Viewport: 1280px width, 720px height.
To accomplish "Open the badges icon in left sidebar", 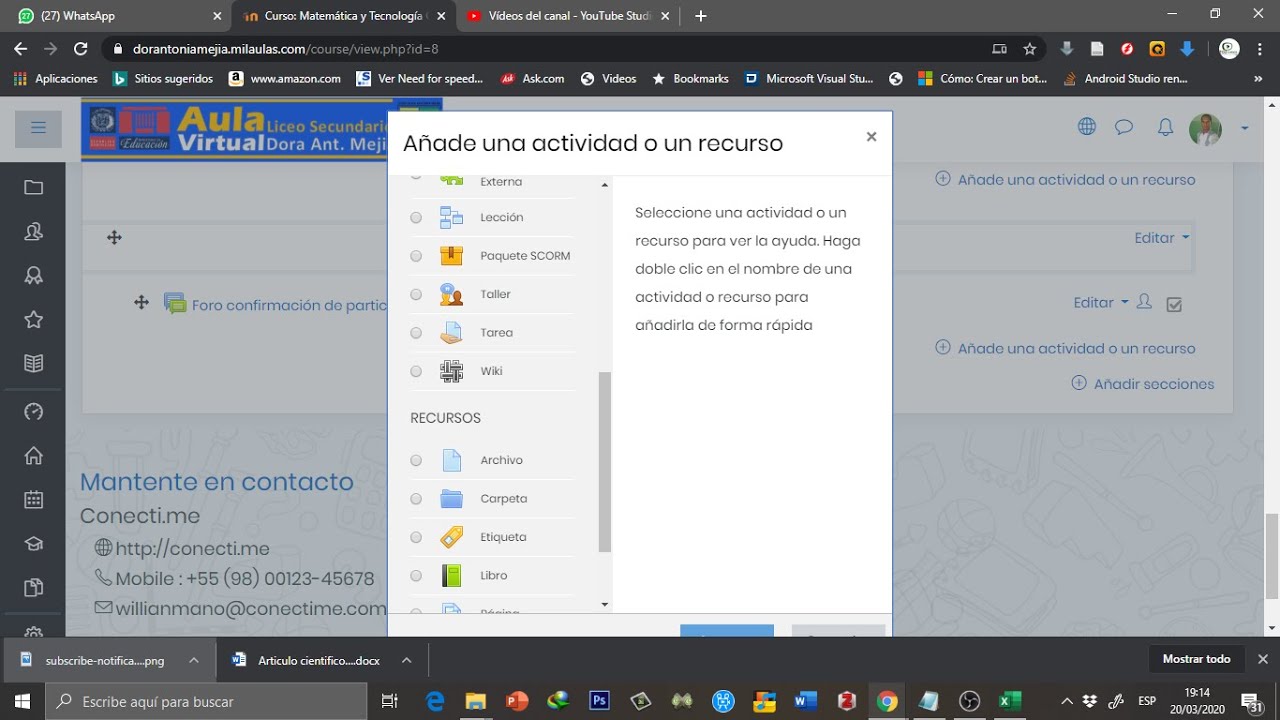I will coord(33,275).
